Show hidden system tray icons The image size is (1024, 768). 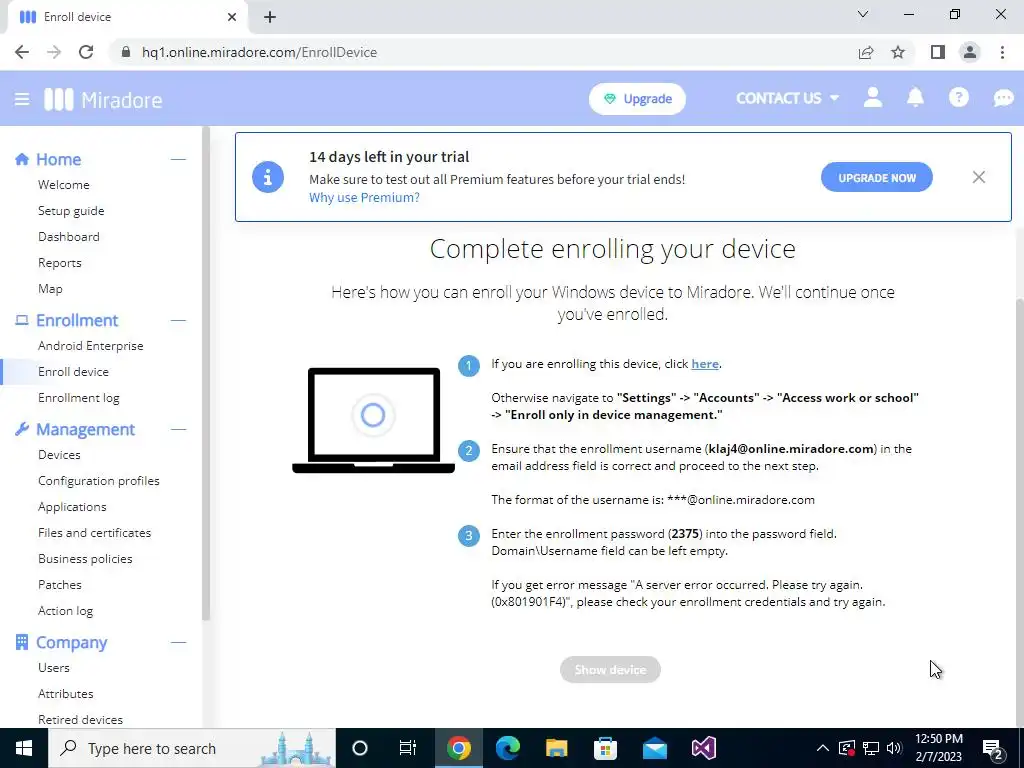(x=823, y=748)
